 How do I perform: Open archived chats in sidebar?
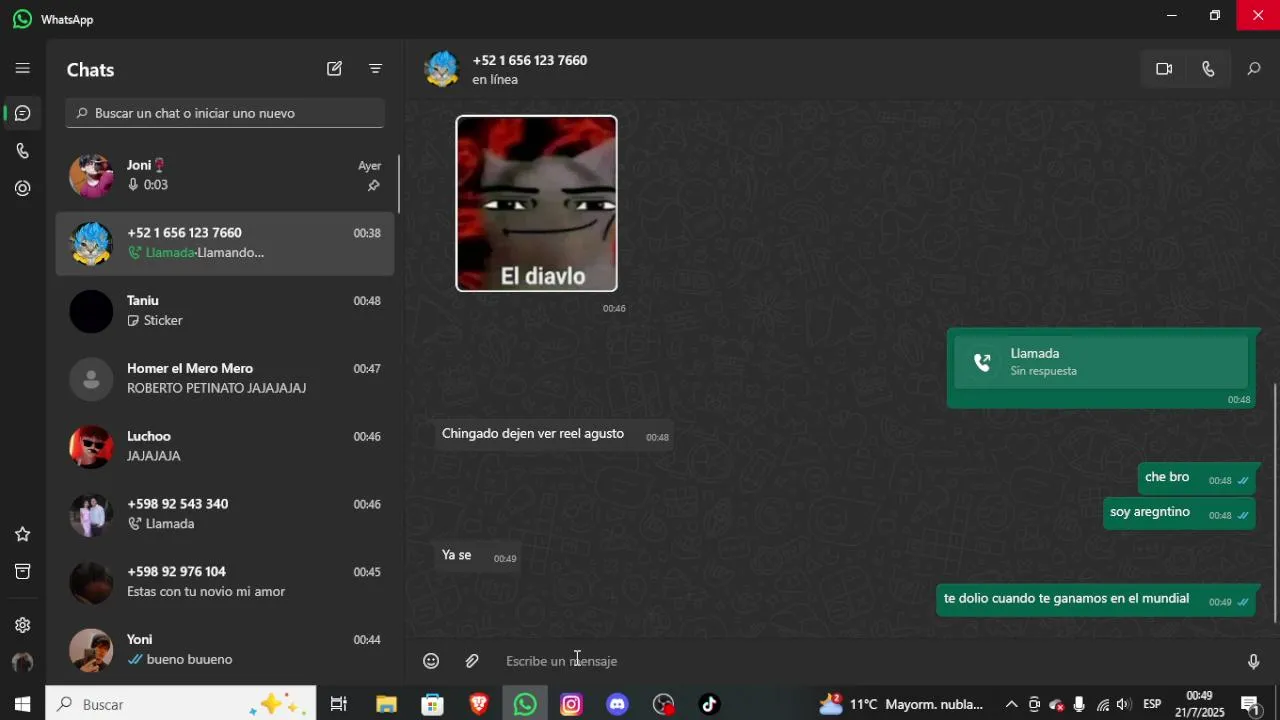pyautogui.click(x=22, y=571)
